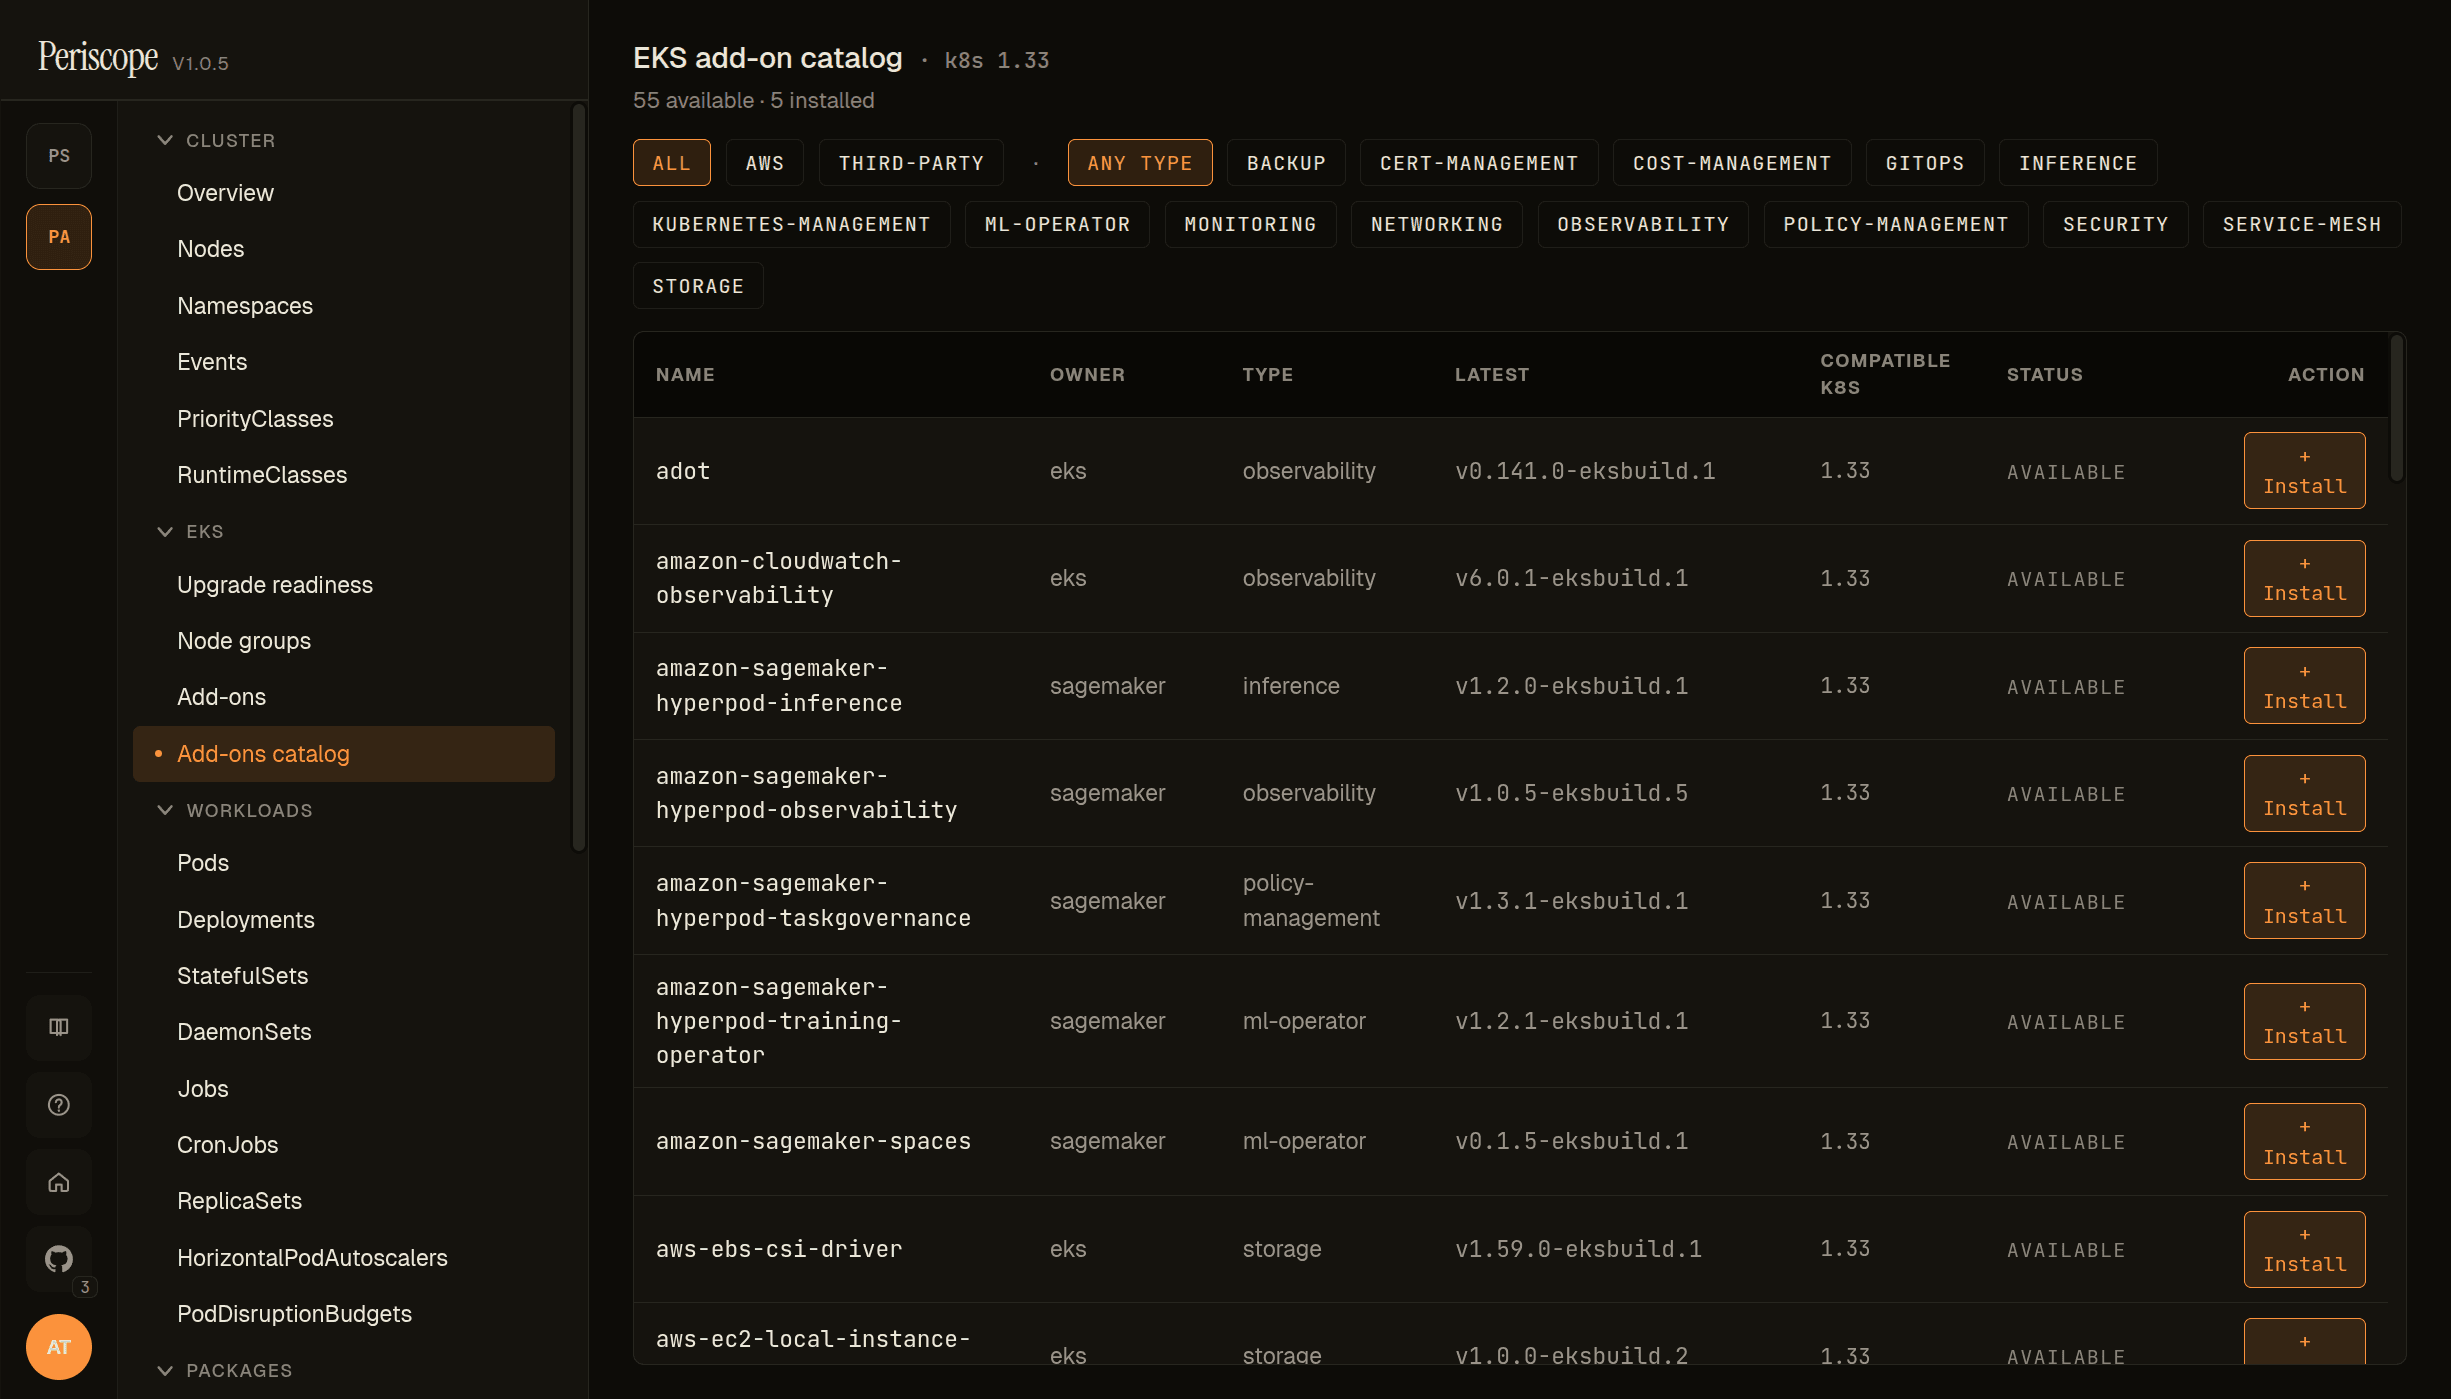This screenshot has height=1399, width=2451.
Task: Select the PA cluster avatar
Action: 59,237
